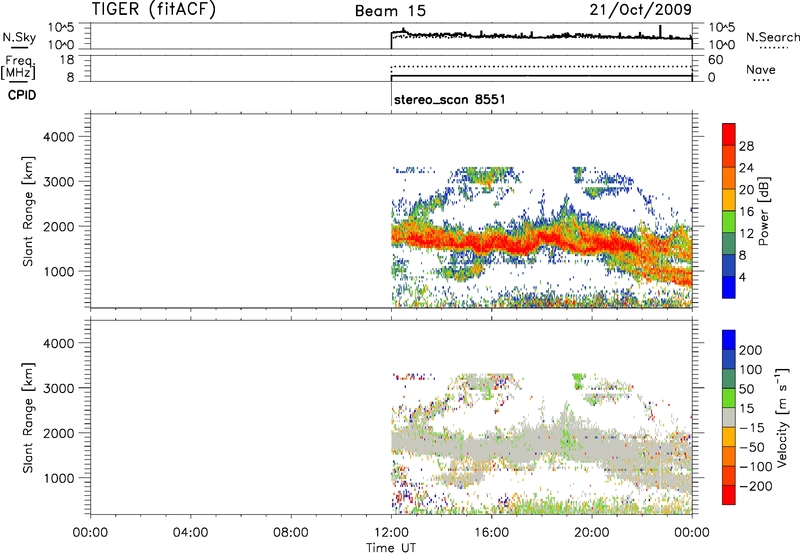Click the 'Beam 15' label
The width and height of the screenshot is (800, 554).
tap(390, 11)
